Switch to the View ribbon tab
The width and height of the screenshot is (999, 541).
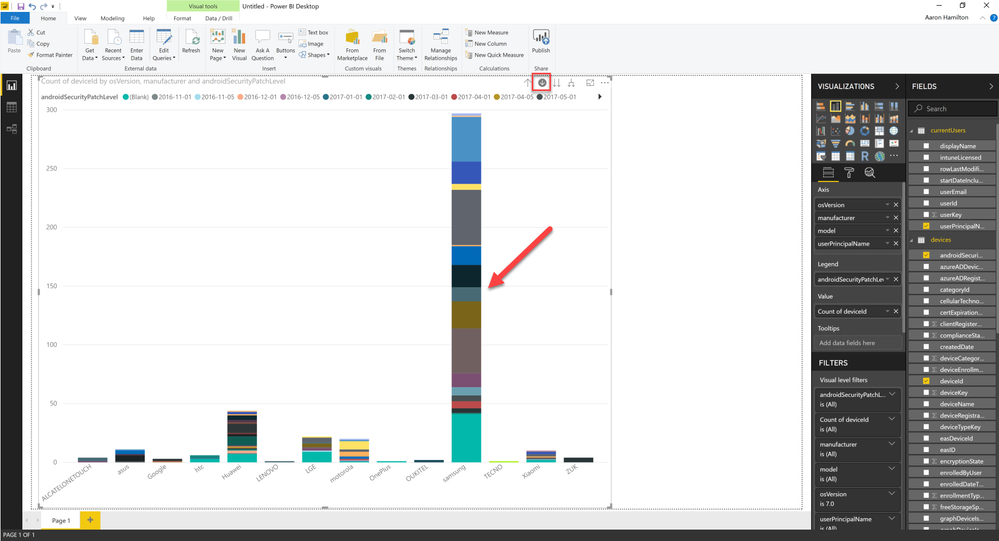(x=80, y=18)
